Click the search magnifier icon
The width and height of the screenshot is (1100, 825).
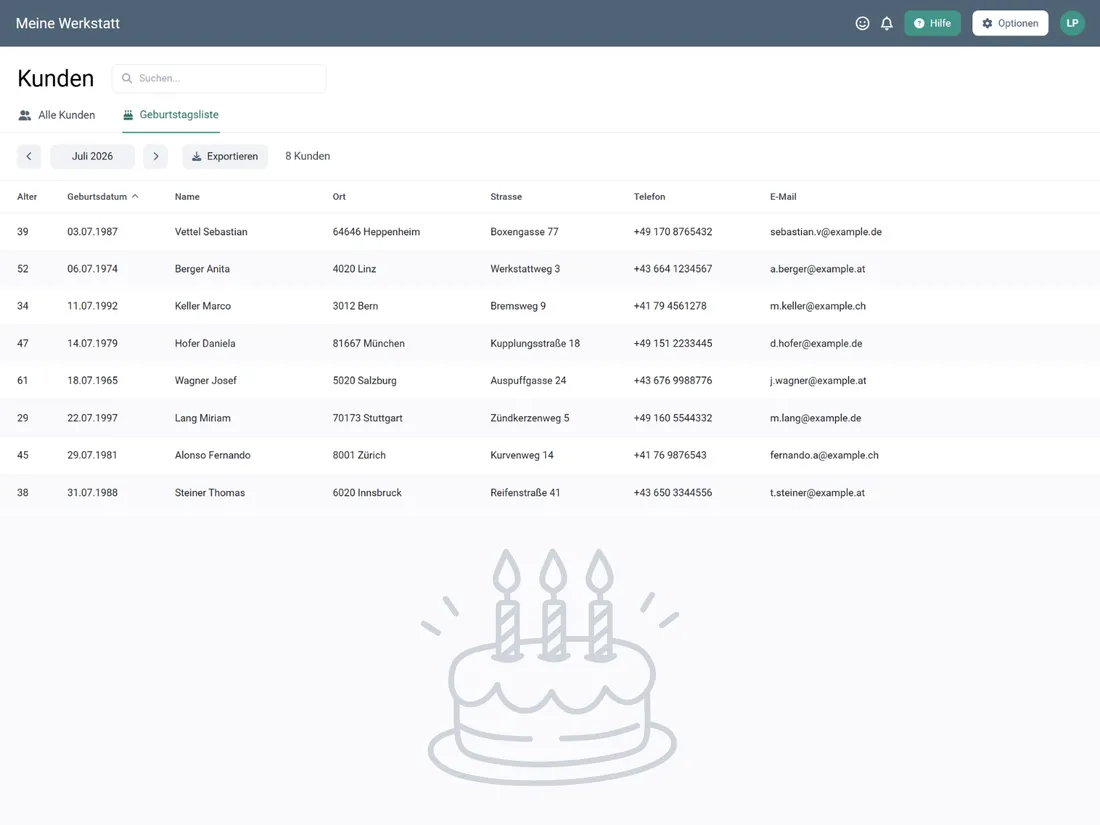pos(127,79)
